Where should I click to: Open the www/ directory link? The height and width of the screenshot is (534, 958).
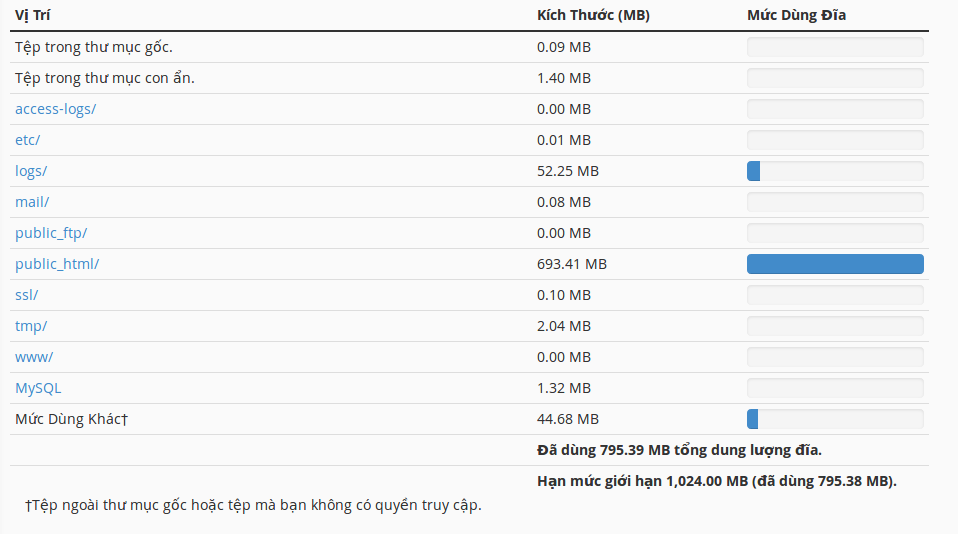point(34,357)
